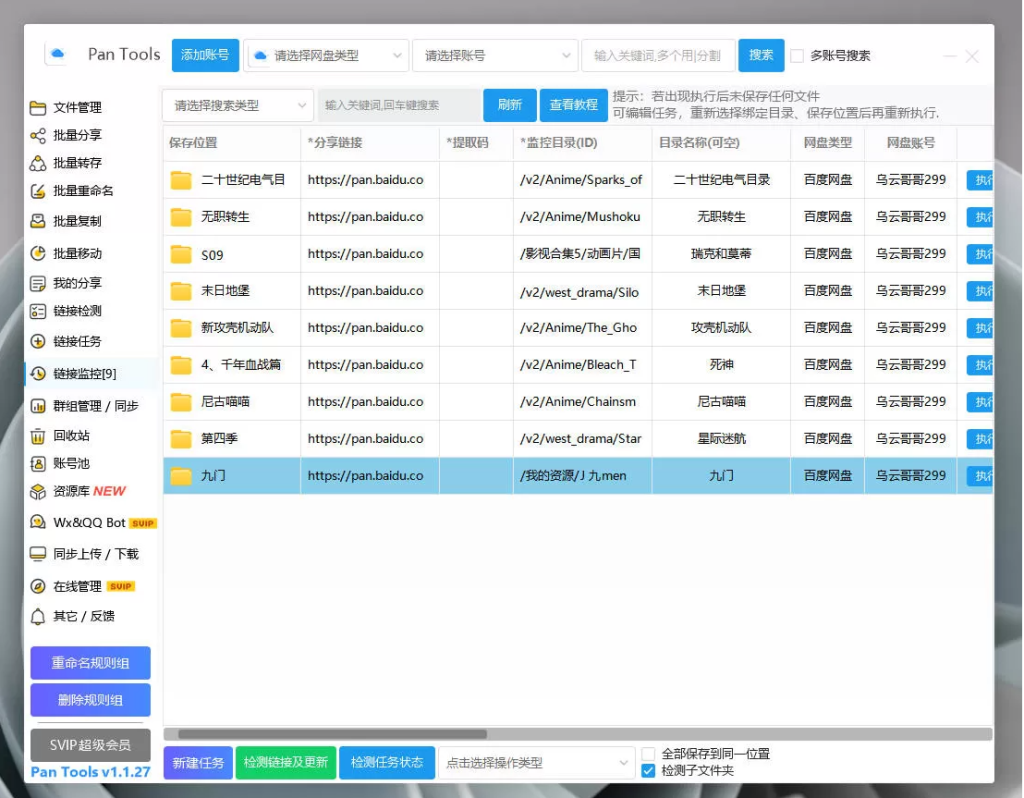Uncheck the 检测子文件夹 checkbox
Screen dimensions: 1024x798
pos(648,771)
